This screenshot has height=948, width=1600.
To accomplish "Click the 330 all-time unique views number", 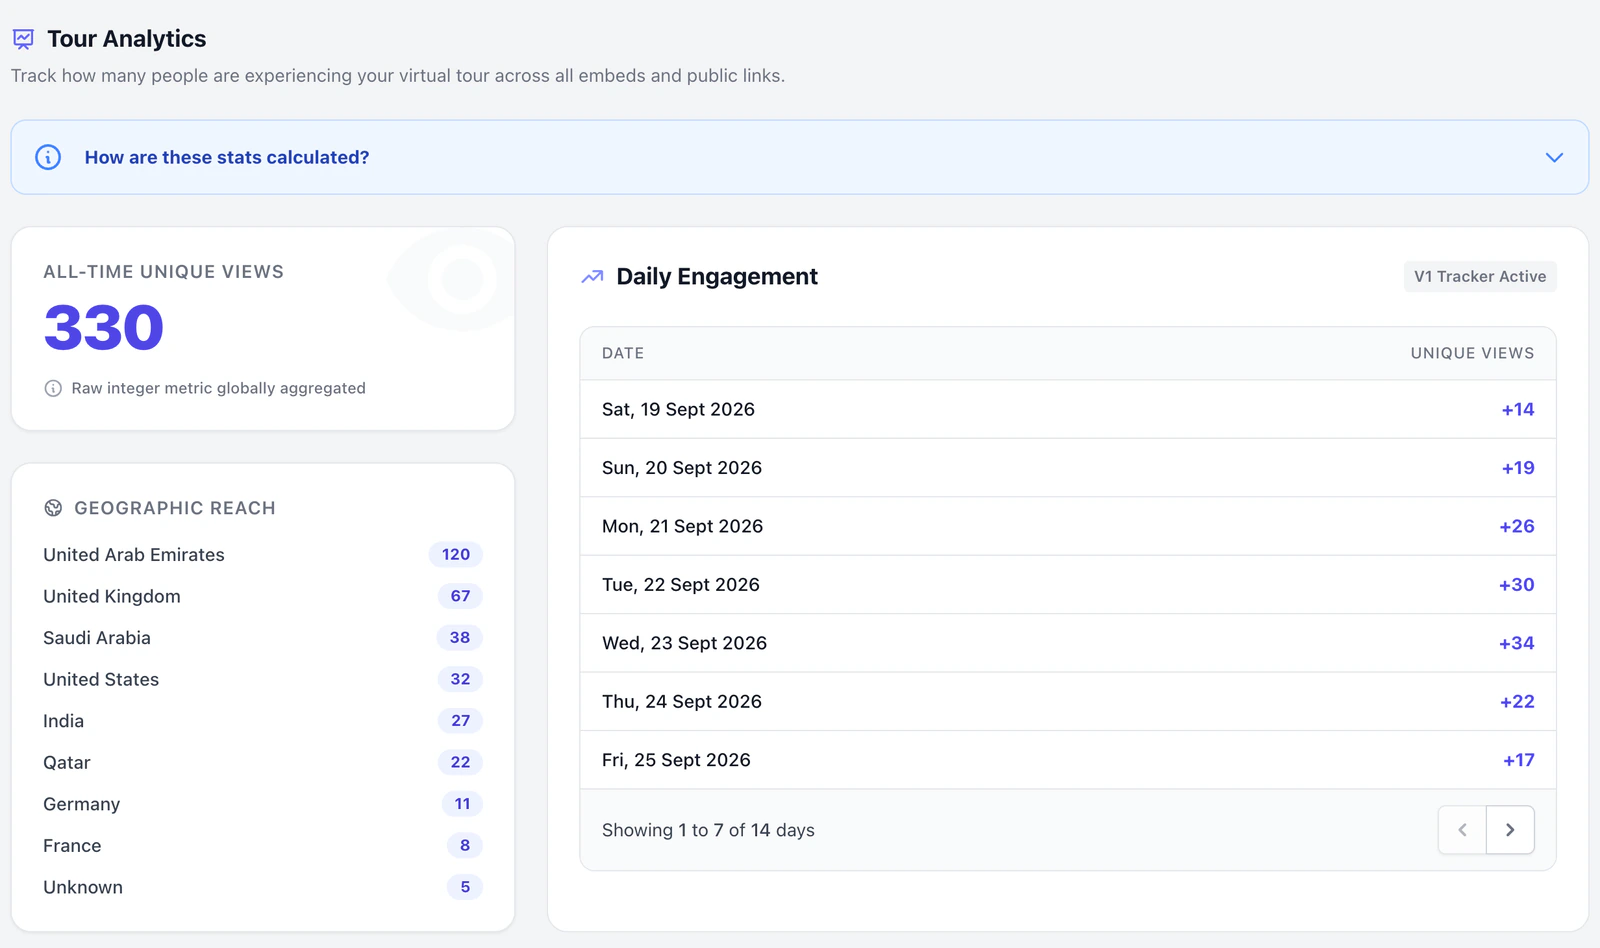I will 104,328.
